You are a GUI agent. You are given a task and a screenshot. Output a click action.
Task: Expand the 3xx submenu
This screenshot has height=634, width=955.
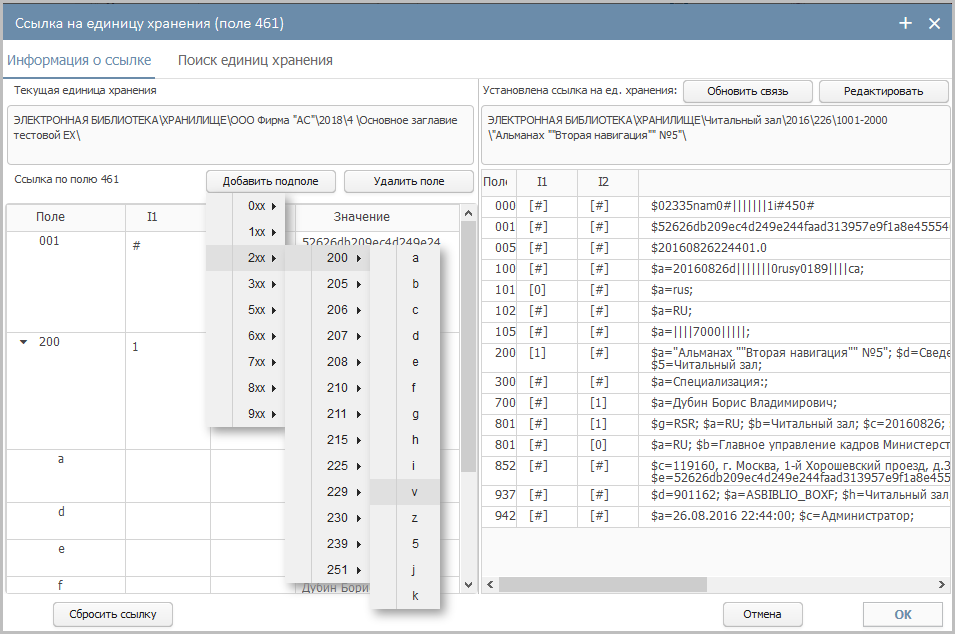[x=262, y=284]
